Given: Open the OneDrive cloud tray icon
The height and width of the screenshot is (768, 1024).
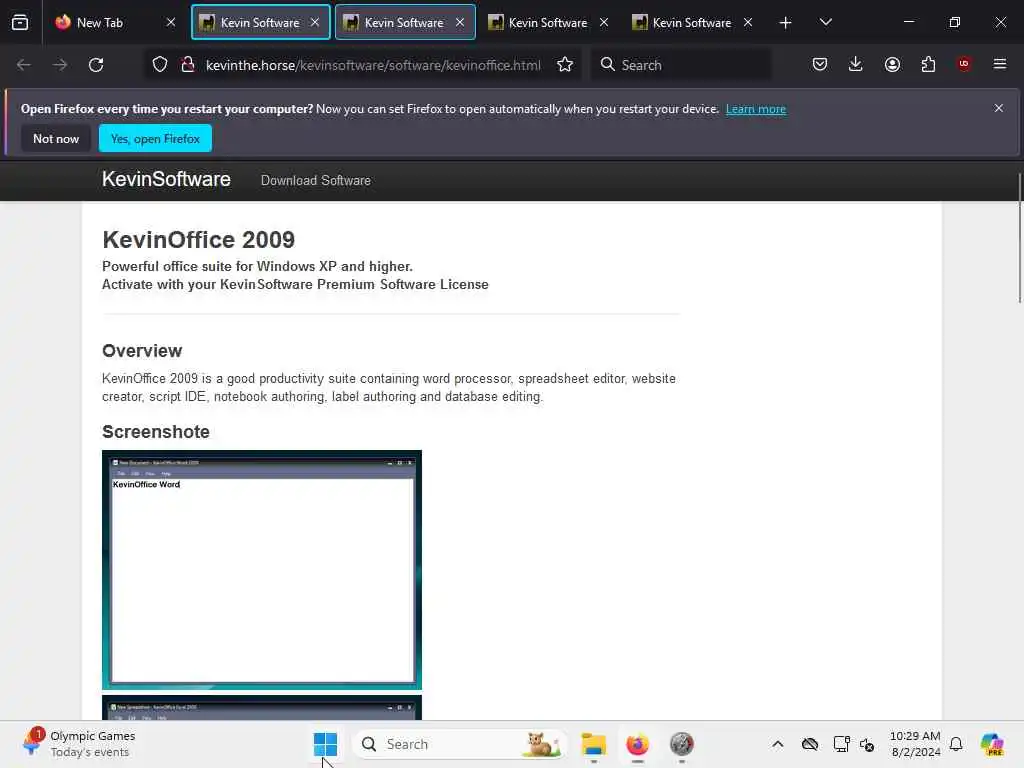Looking at the screenshot, I should pos(810,744).
